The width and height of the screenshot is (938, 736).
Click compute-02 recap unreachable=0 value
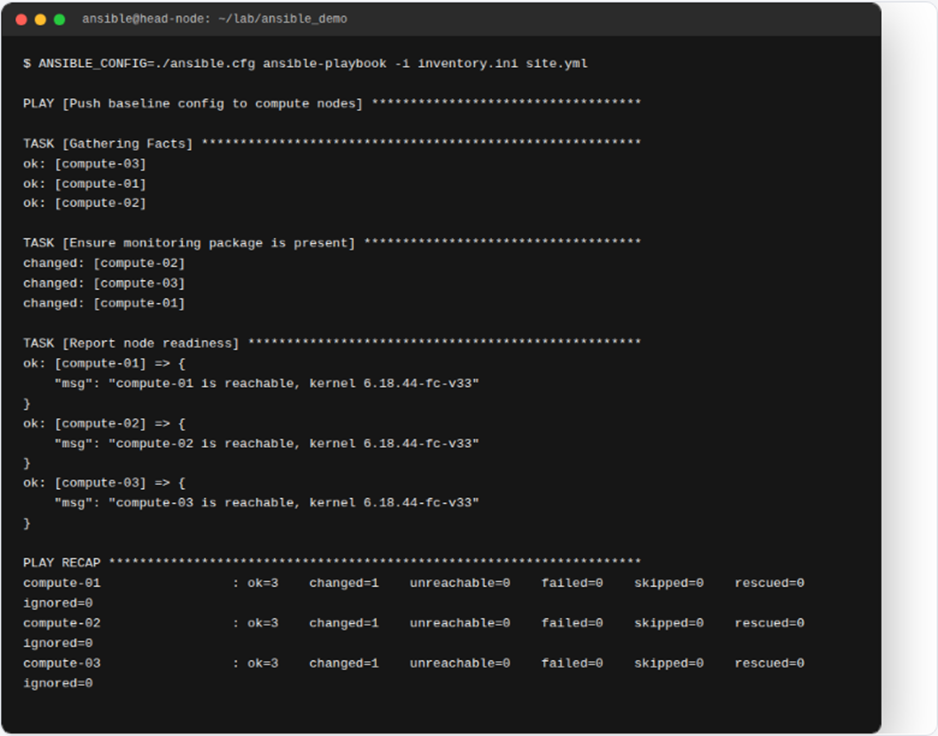460,623
